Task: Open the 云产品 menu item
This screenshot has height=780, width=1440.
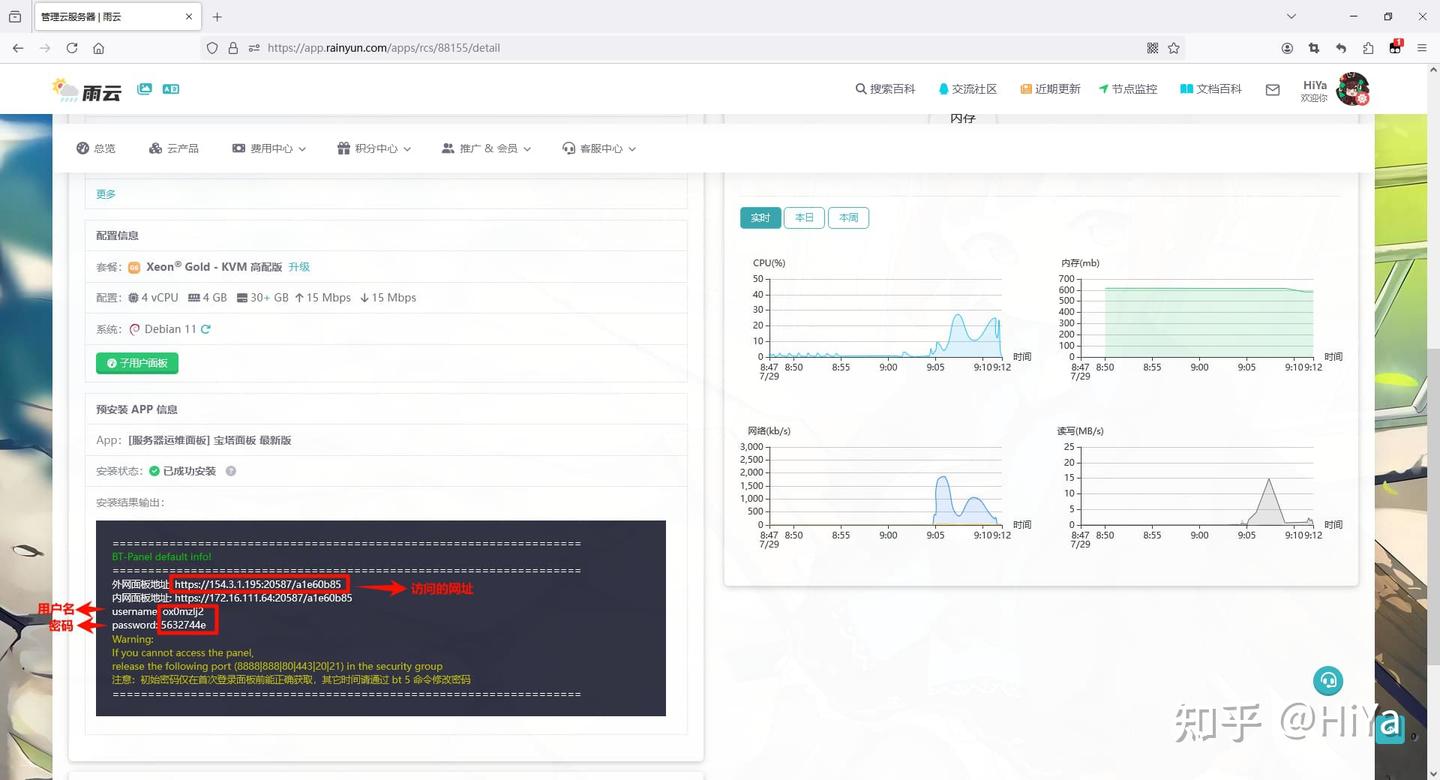Action: click(x=174, y=148)
